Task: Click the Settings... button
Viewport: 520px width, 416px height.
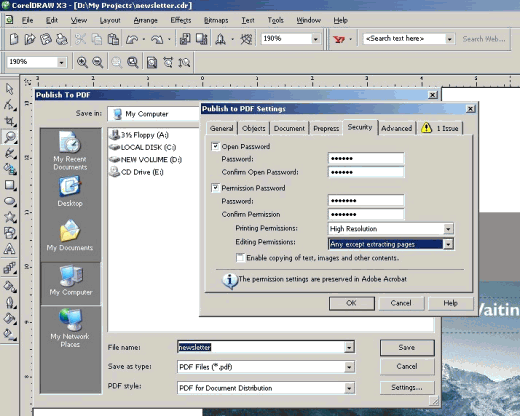Action: point(407,388)
